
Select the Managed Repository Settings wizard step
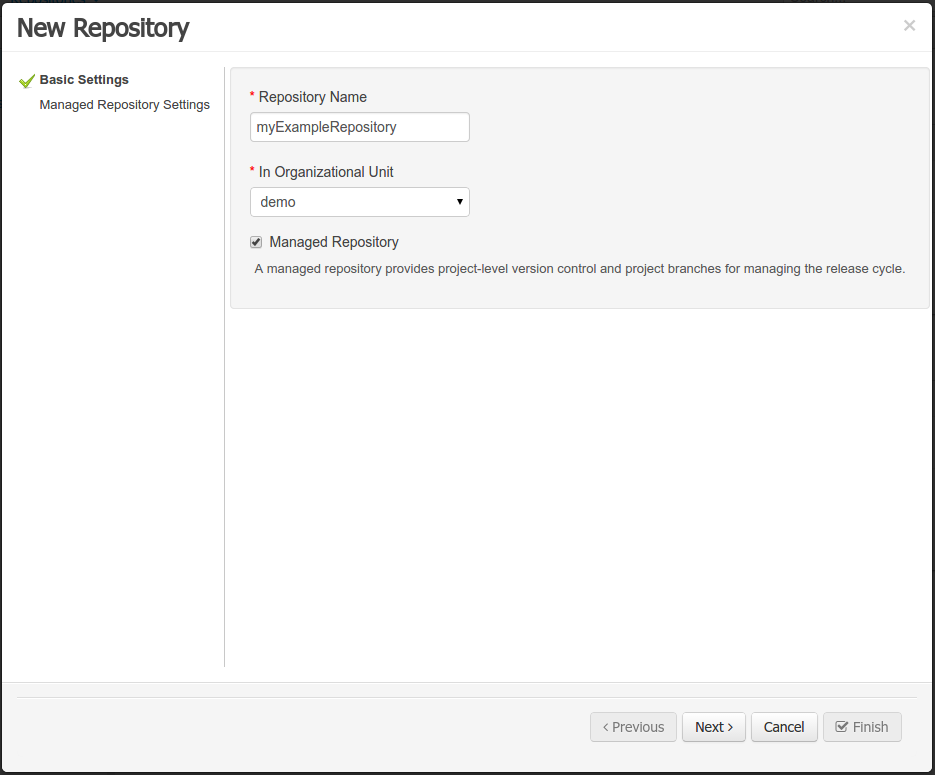(x=124, y=104)
